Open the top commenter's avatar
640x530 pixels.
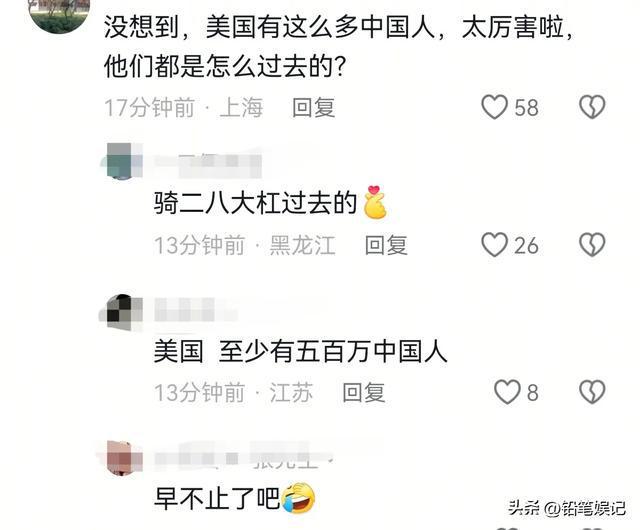[60, 12]
